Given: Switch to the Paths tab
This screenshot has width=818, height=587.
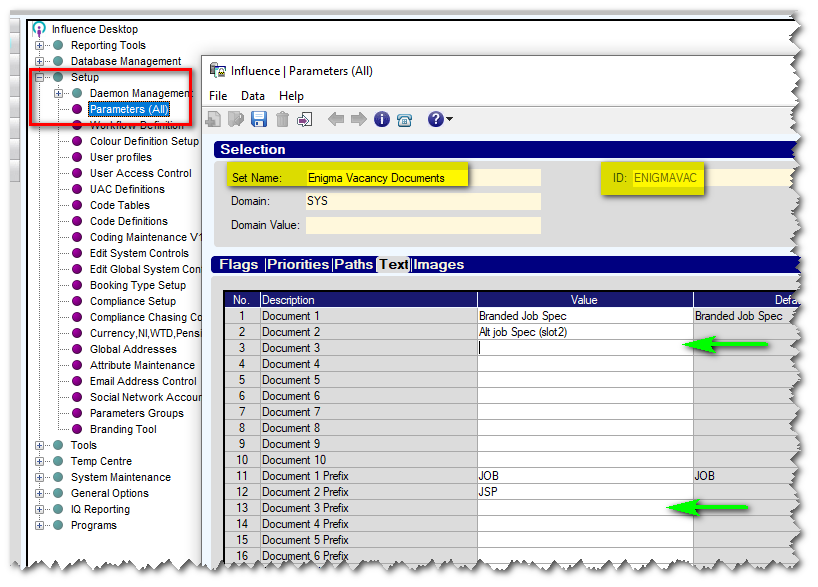Looking at the screenshot, I should pos(354,265).
